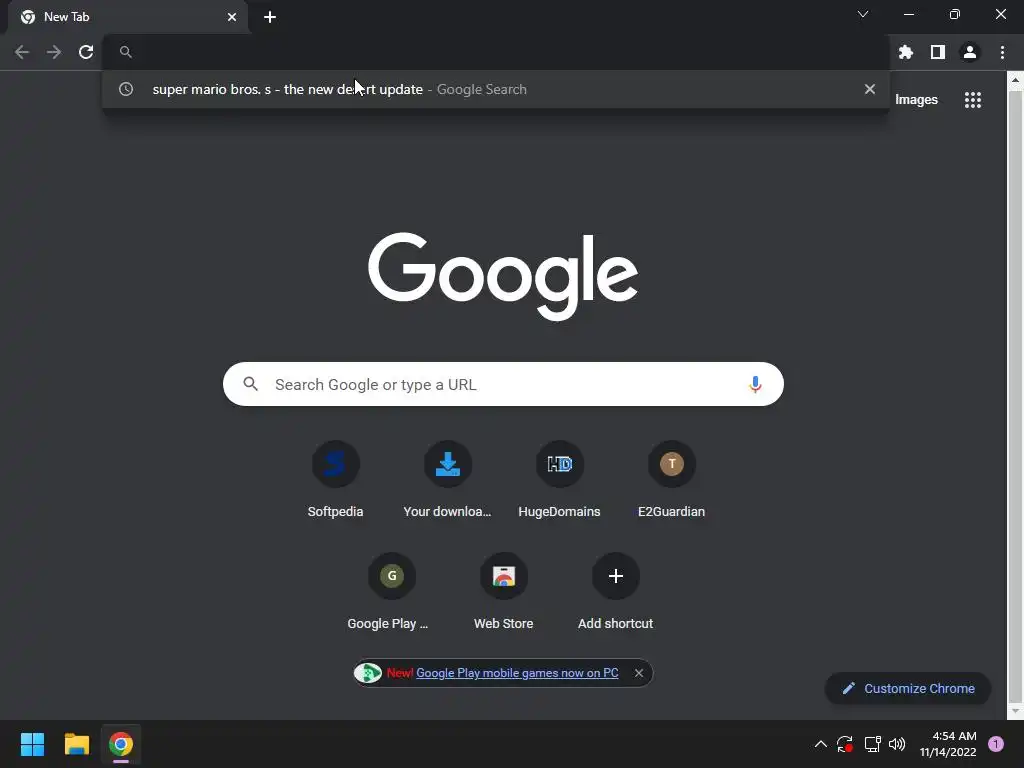The width and height of the screenshot is (1024, 768).
Task: Toggle the side panel icon
Action: point(938,52)
